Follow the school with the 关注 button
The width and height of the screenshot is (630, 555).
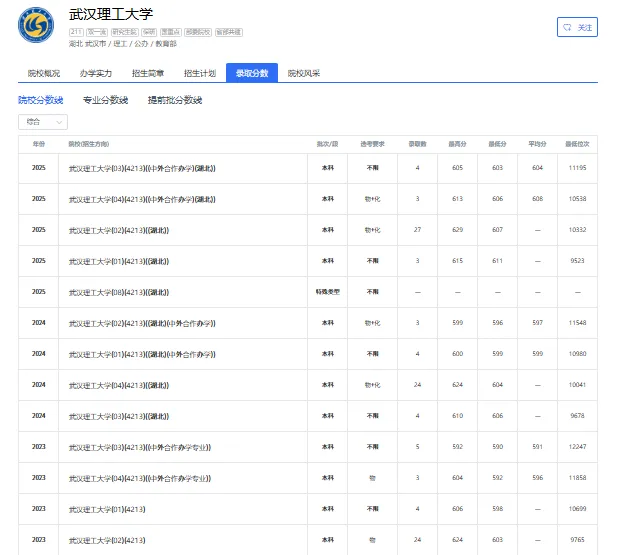577,27
